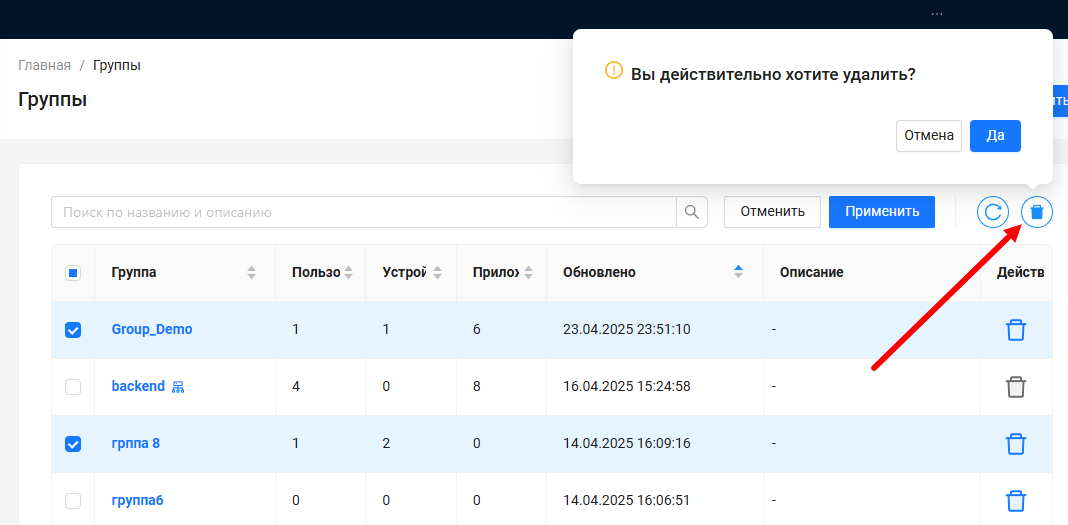Go to Главная breadcrumb
This screenshot has height=525, width=1068.
pyautogui.click(x=44, y=65)
